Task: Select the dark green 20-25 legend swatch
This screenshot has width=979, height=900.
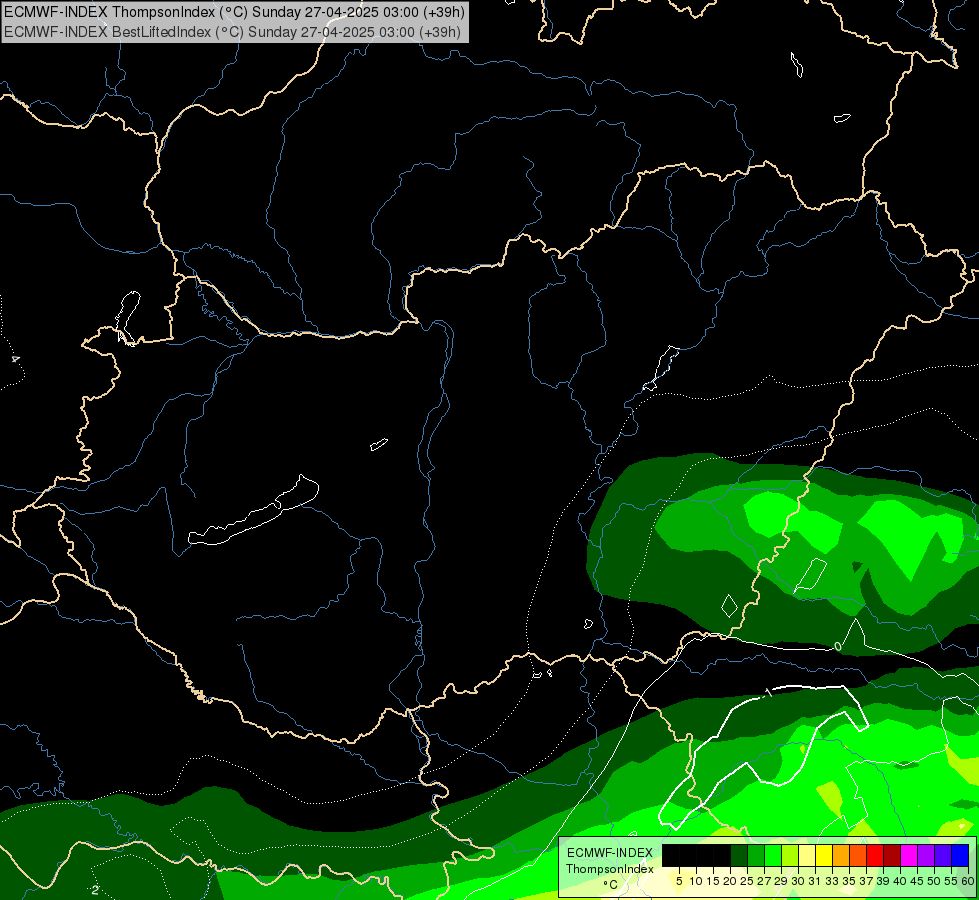Action: click(x=739, y=856)
